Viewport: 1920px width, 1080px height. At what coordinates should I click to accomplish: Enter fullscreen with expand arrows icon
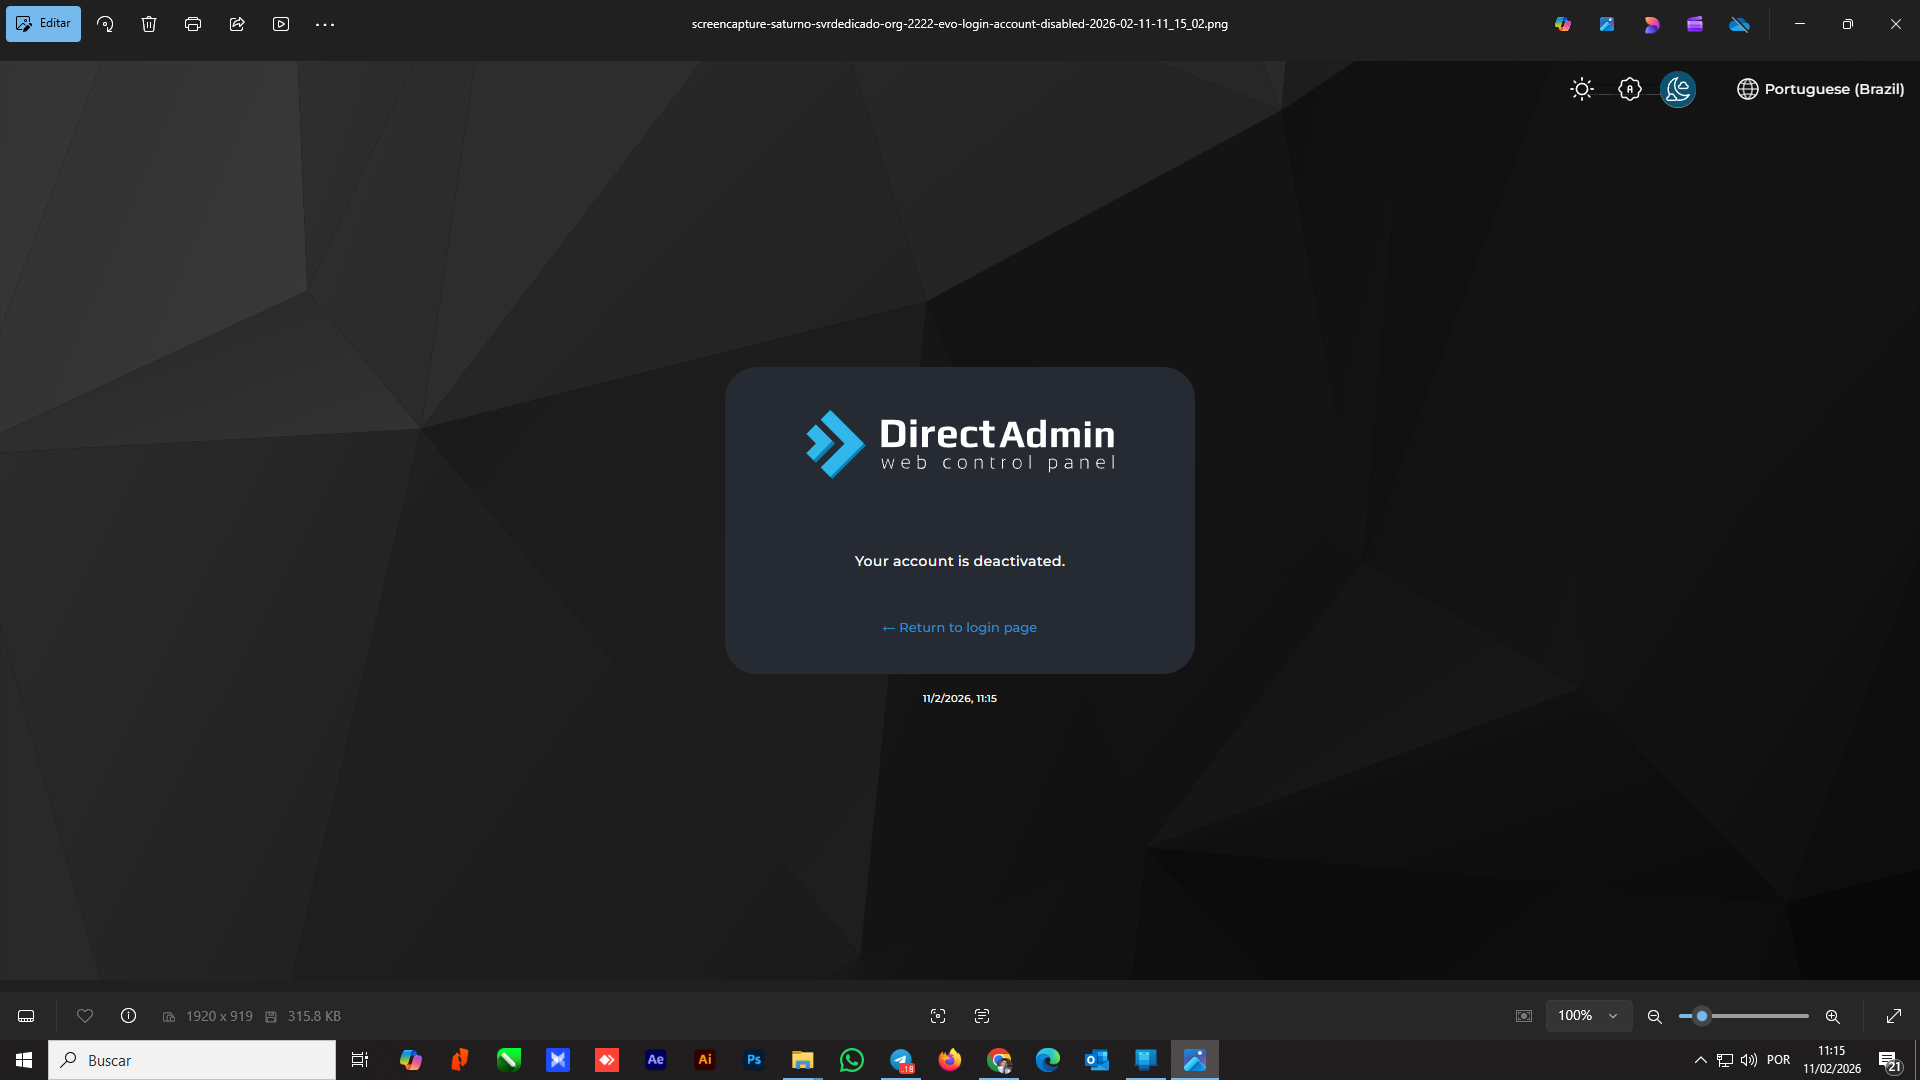click(x=1894, y=1016)
